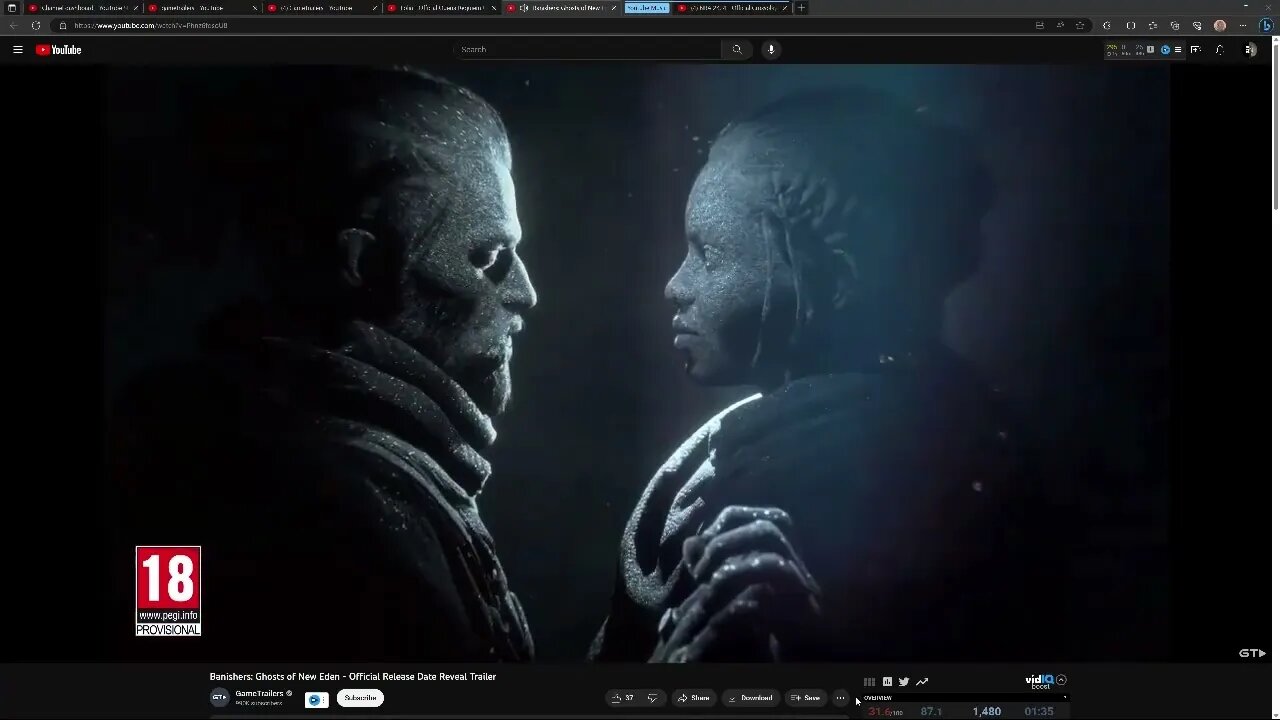Image resolution: width=1280 pixels, height=720 pixels.
Task: Go back using browser back arrow
Action: tap(13, 25)
